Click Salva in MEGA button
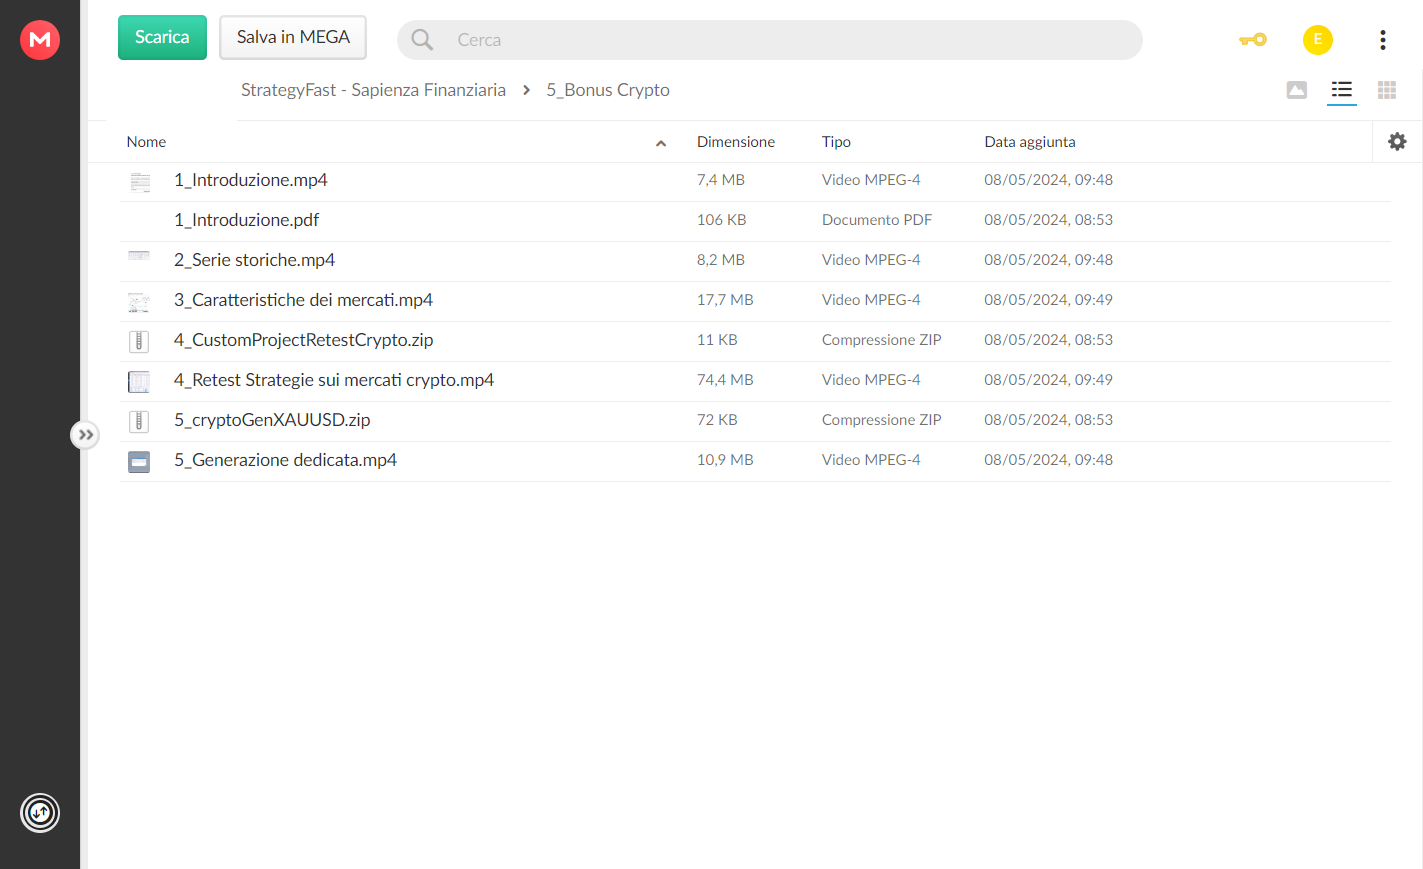1423x869 pixels. [293, 37]
